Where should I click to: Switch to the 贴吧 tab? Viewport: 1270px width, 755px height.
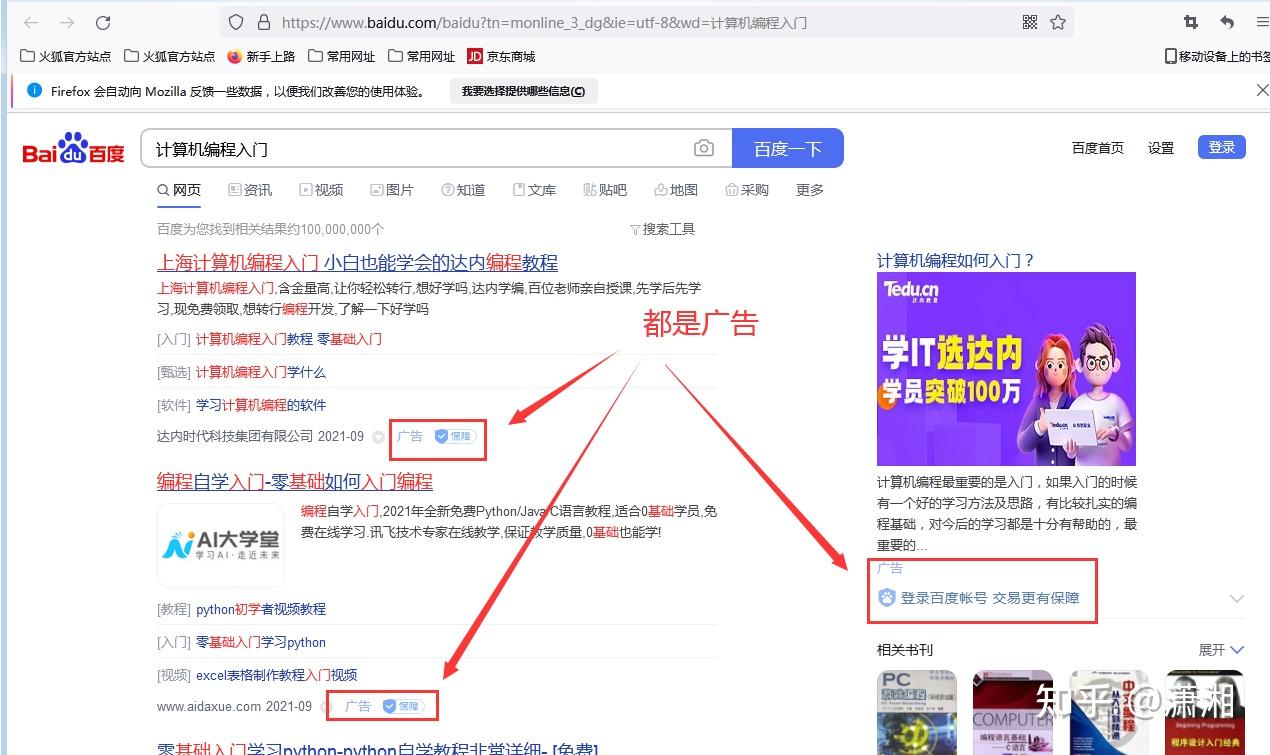pyautogui.click(x=605, y=190)
